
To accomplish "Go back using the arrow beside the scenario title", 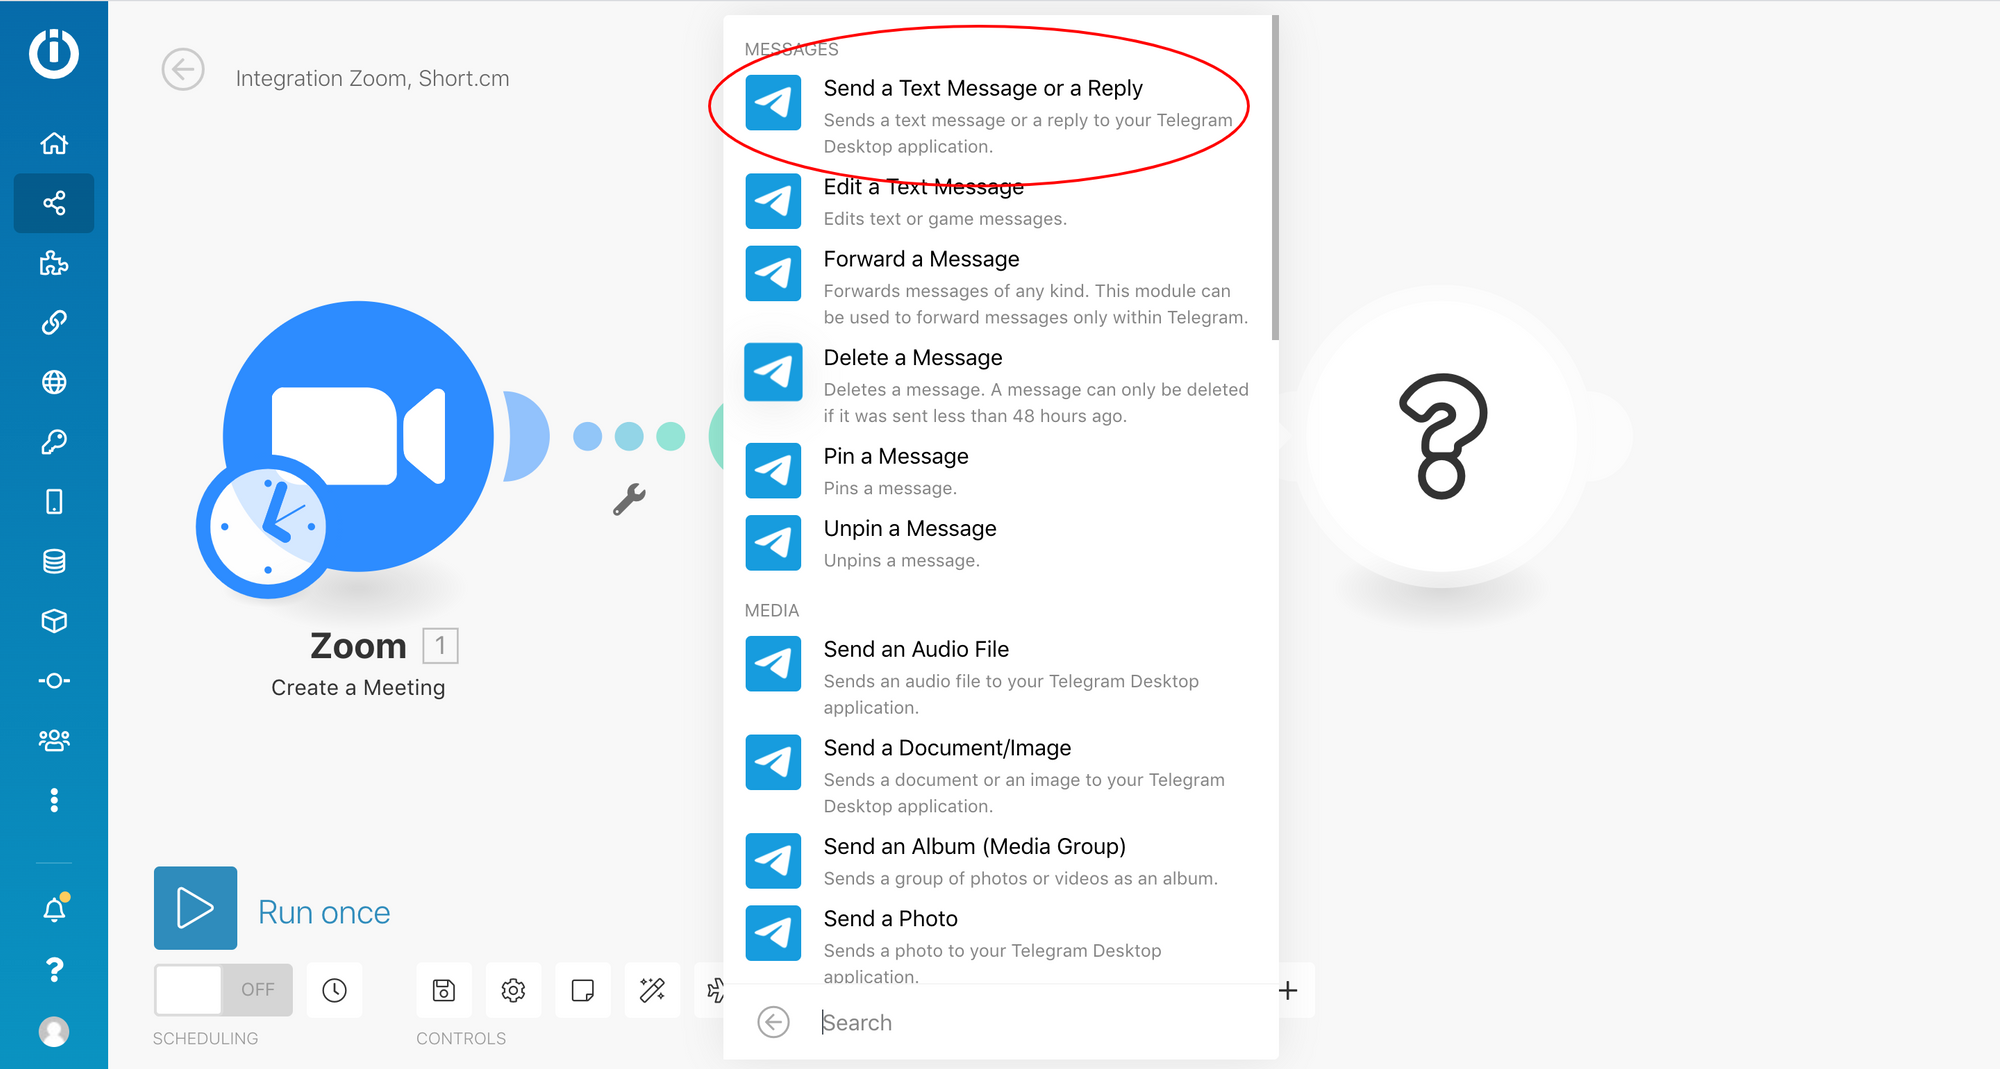I will click(x=183, y=70).
